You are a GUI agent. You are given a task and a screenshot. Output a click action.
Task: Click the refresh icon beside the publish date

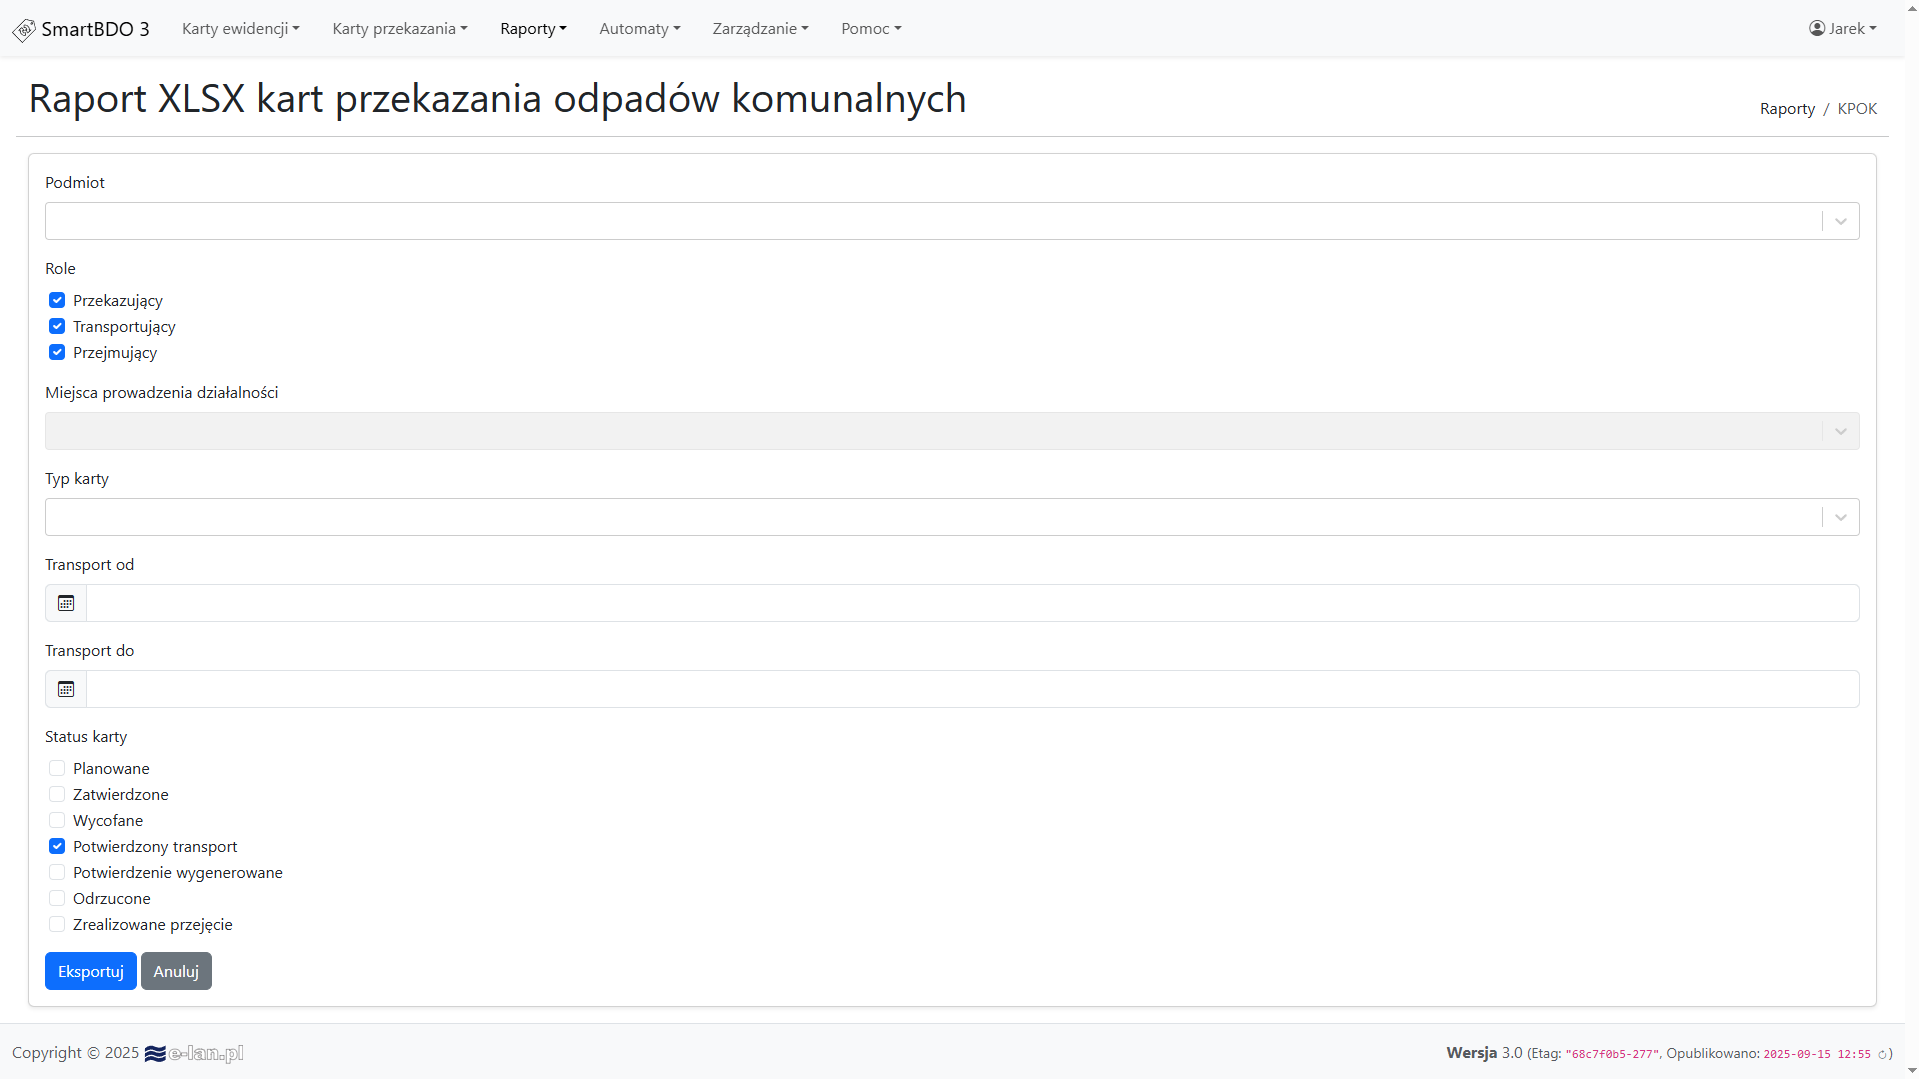1882,1054
